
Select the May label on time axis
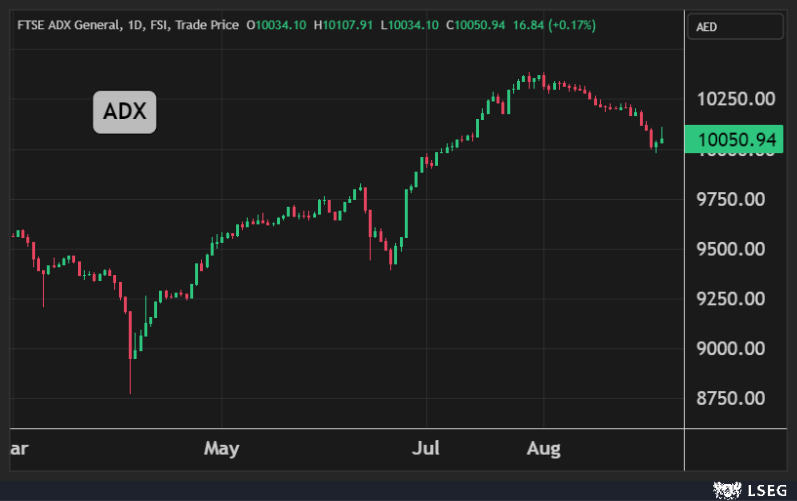point(221,448)
